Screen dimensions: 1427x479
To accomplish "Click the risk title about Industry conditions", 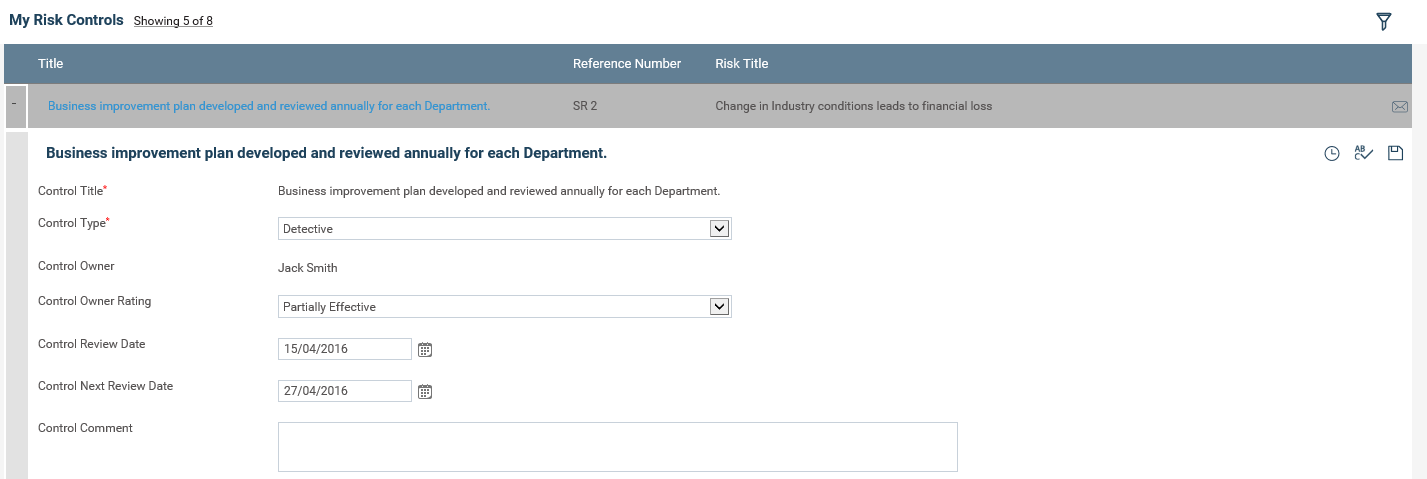I will point(854,106).
